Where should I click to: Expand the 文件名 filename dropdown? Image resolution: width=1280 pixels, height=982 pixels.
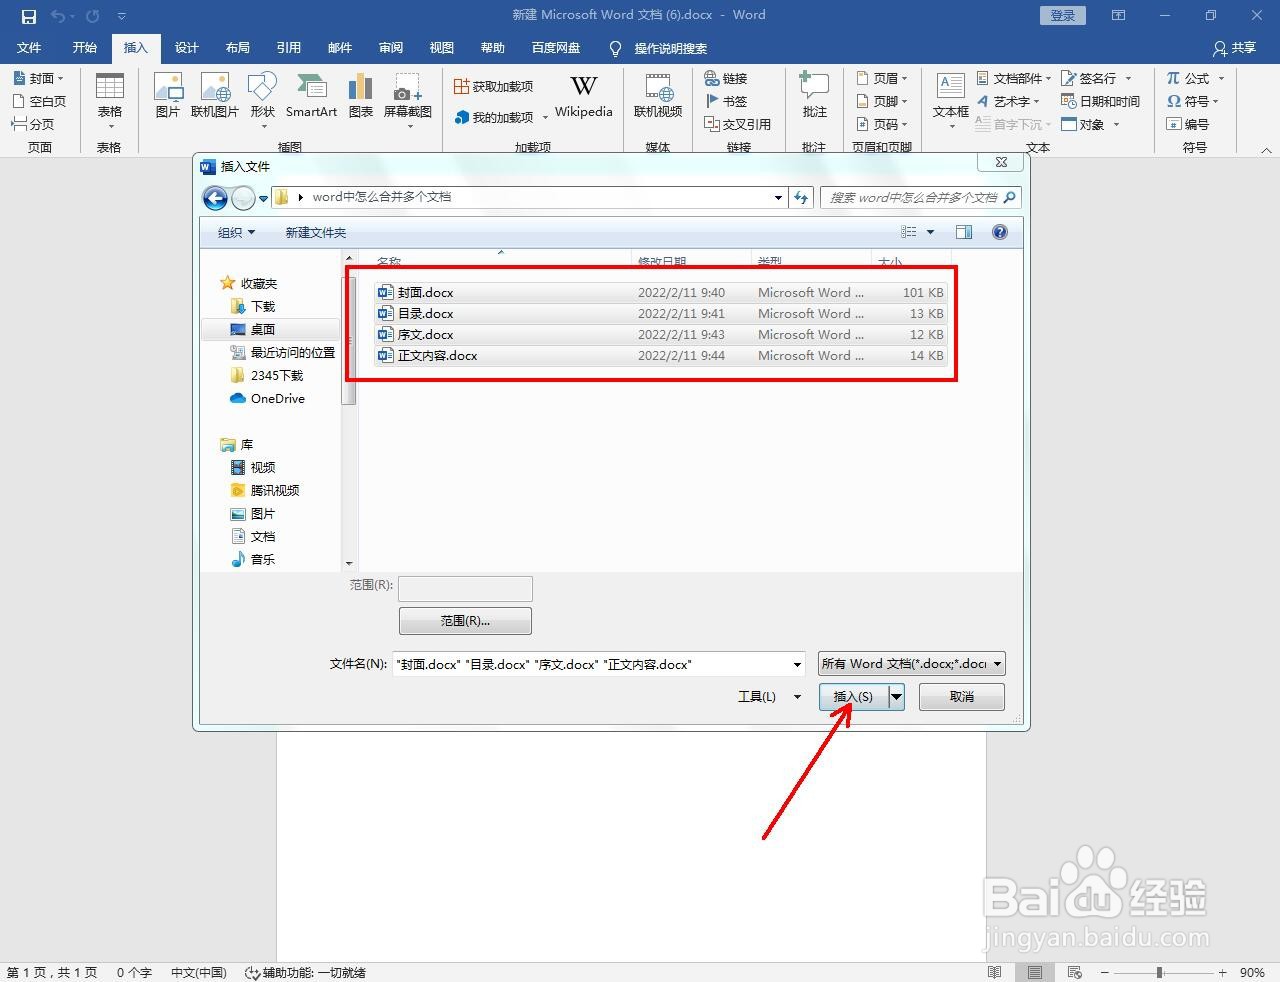tap(797, 664)
